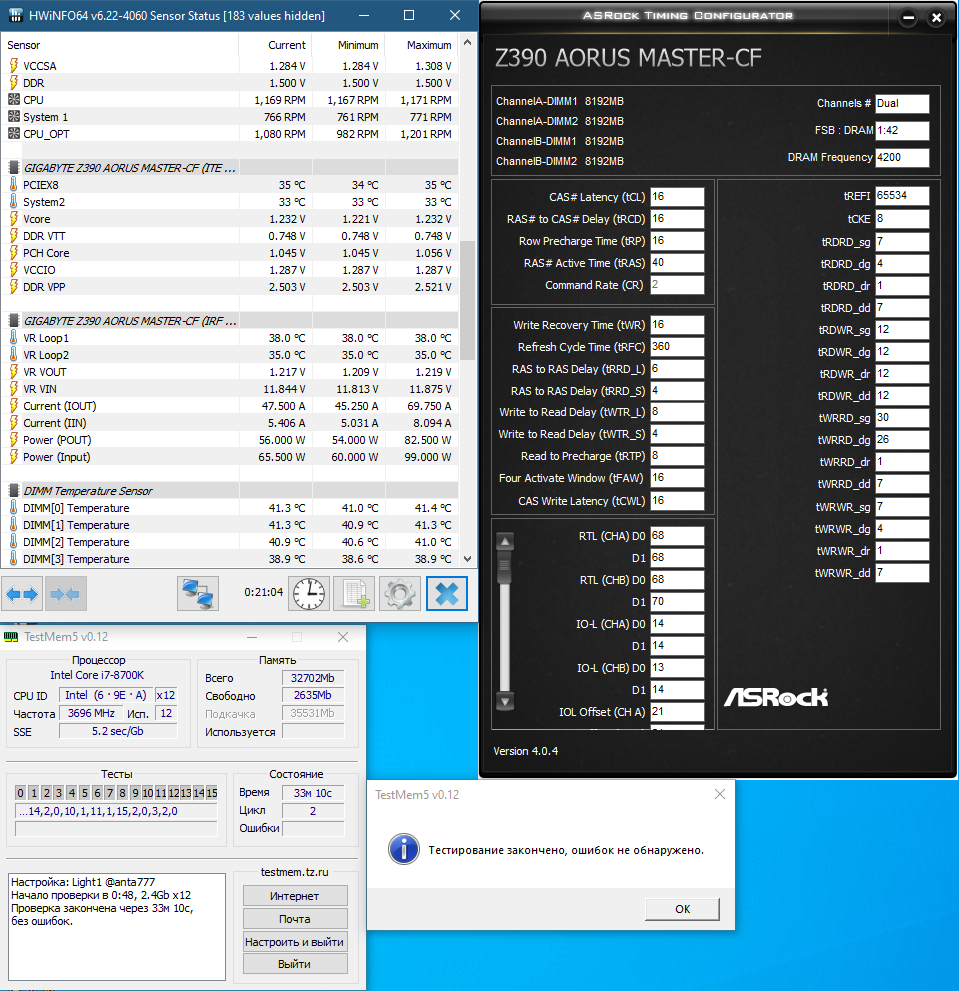Click the TestMem5 app icon in title bar
The width and height of the screenshot is (959, 991).
[x=11, y=636]
